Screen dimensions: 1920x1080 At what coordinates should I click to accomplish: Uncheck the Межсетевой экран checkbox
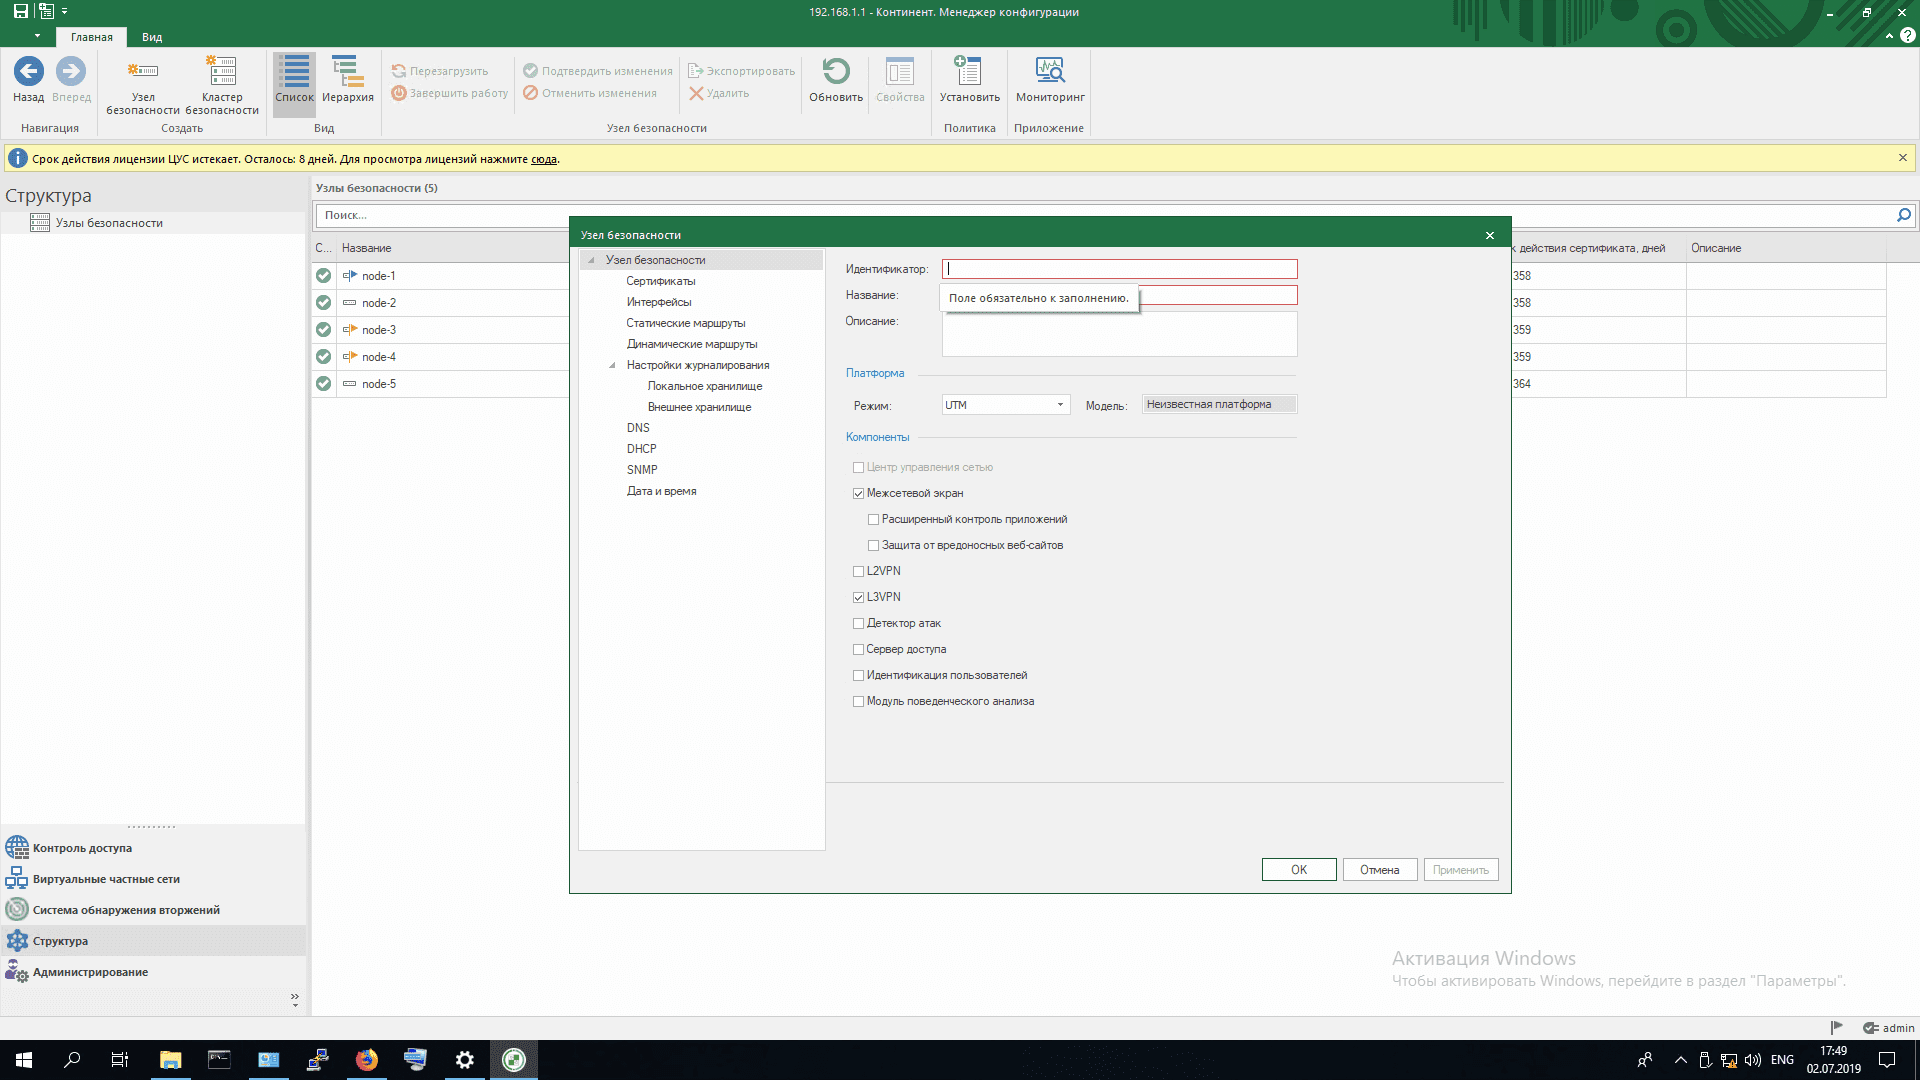858,494
